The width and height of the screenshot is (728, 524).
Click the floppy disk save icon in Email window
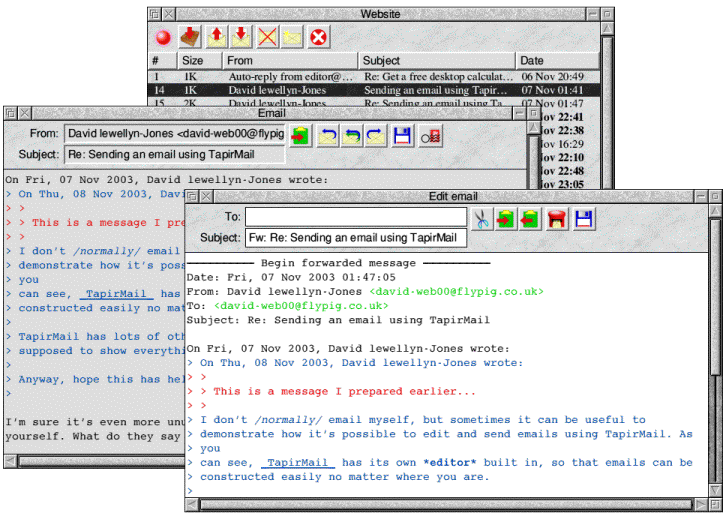(402, 136)
